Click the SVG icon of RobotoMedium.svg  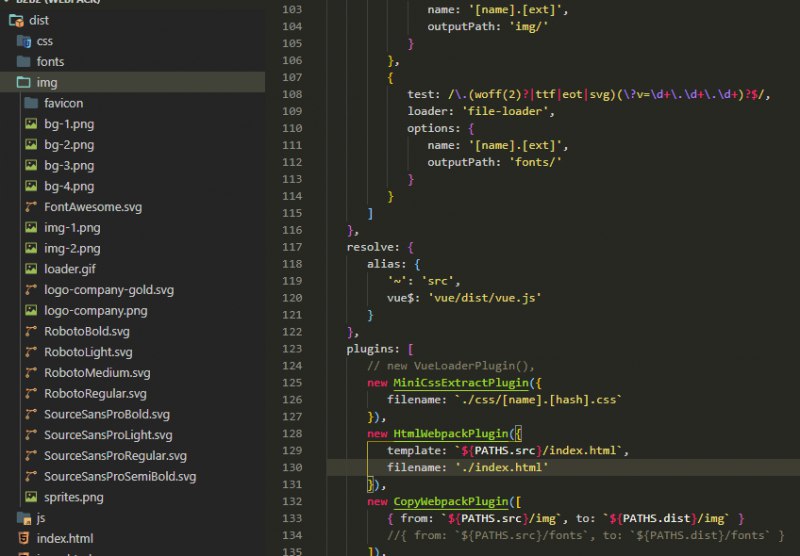pos(31,373)
